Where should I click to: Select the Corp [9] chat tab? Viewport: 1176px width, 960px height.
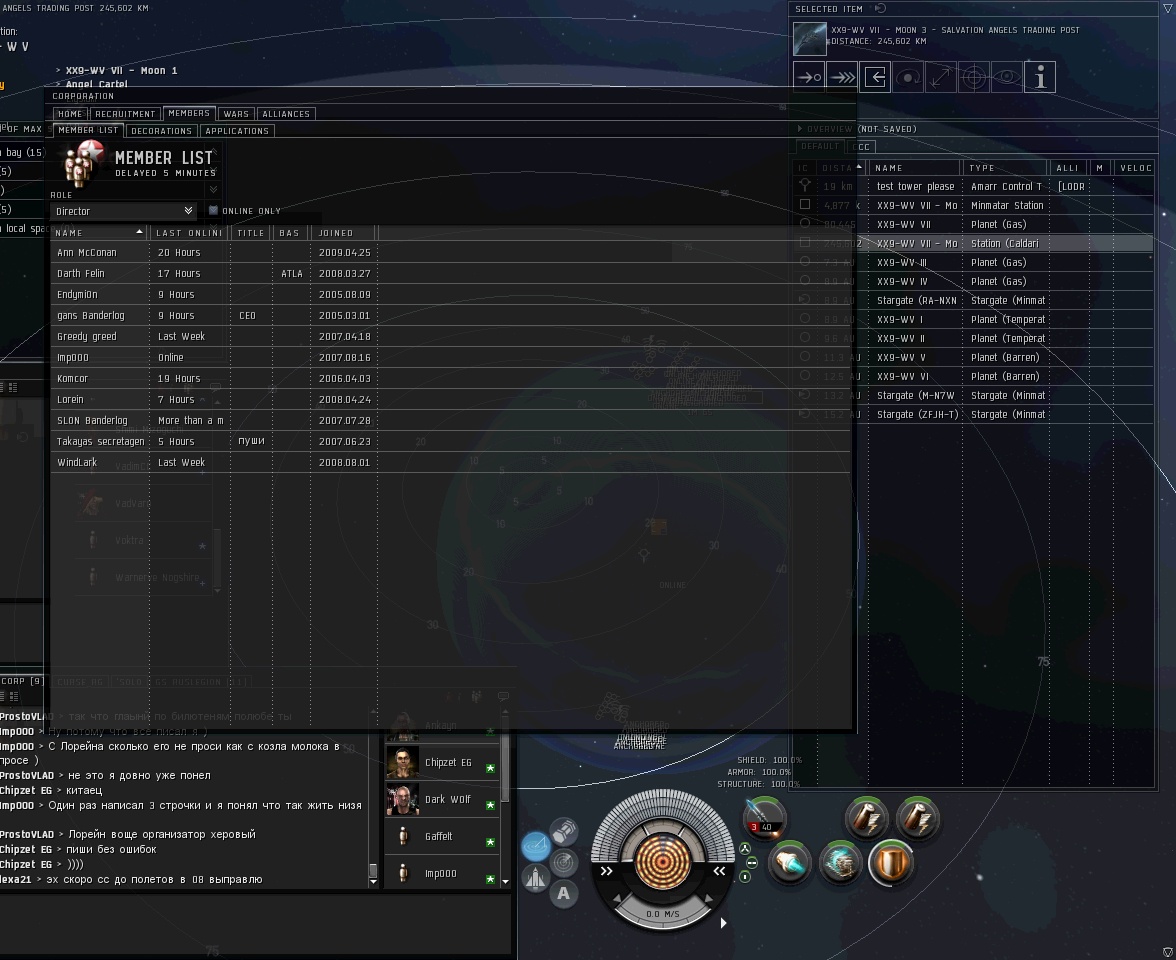tap(22, 681)
